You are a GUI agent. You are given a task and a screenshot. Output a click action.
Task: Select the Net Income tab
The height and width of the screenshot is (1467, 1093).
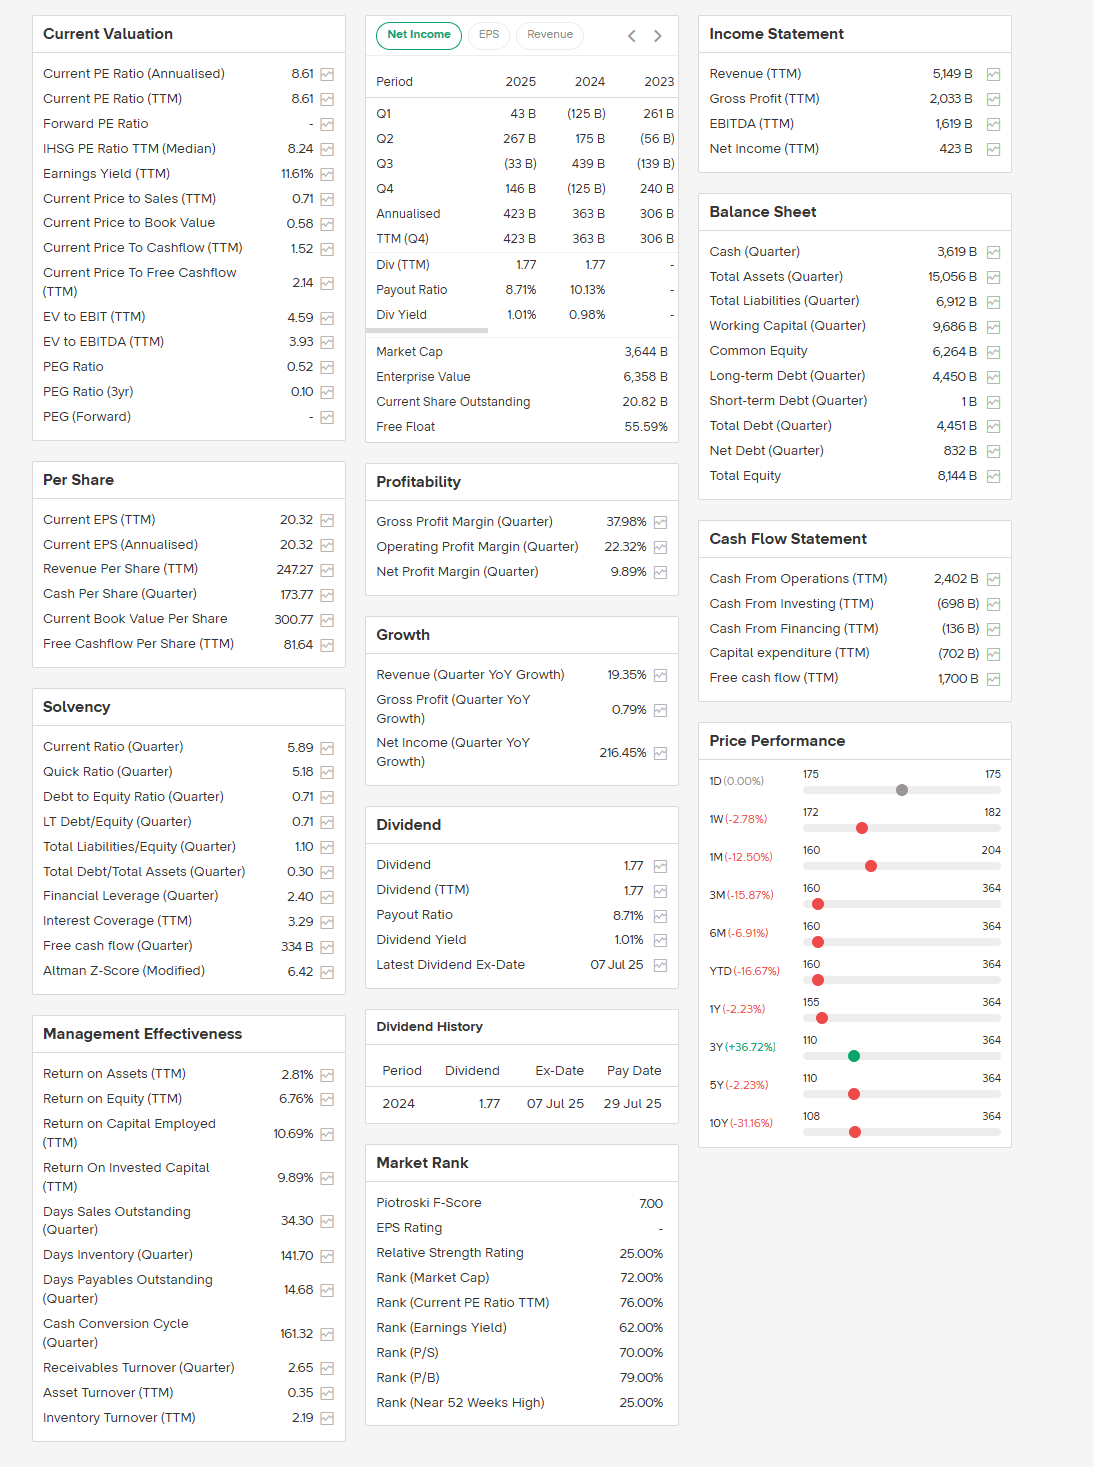[x=418, y=35]
